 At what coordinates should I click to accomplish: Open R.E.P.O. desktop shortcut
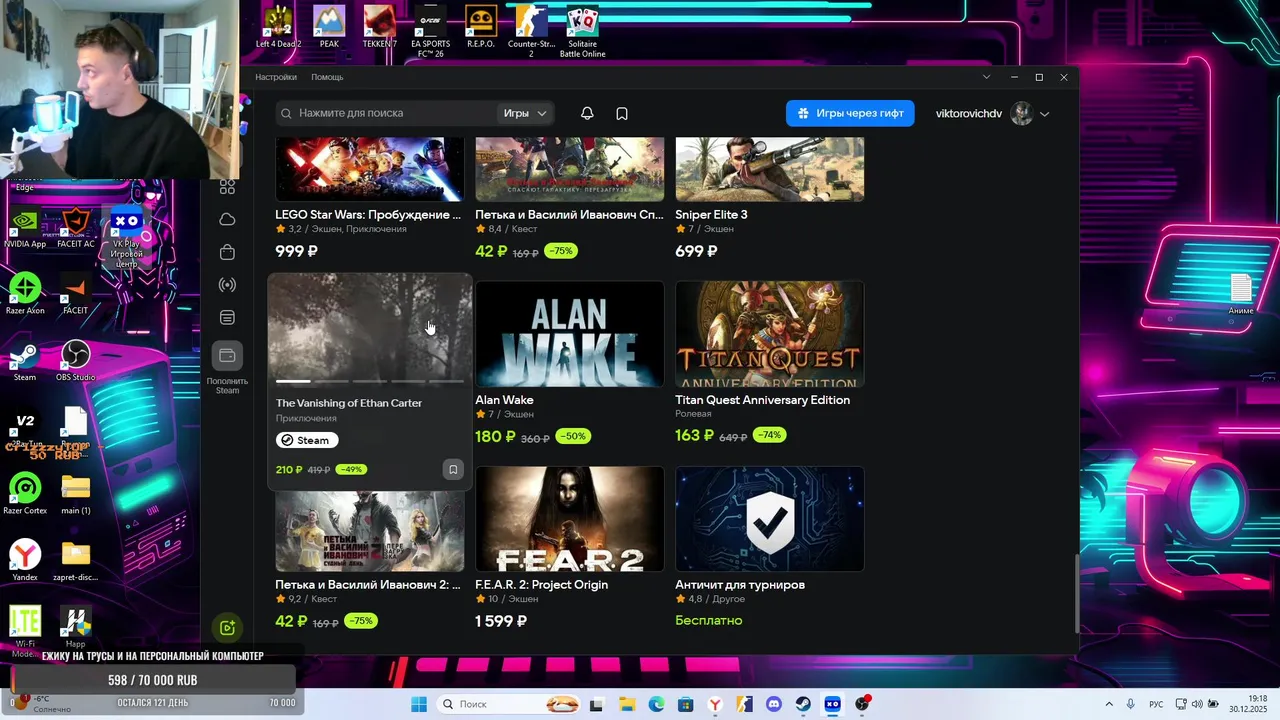point(480,28)
